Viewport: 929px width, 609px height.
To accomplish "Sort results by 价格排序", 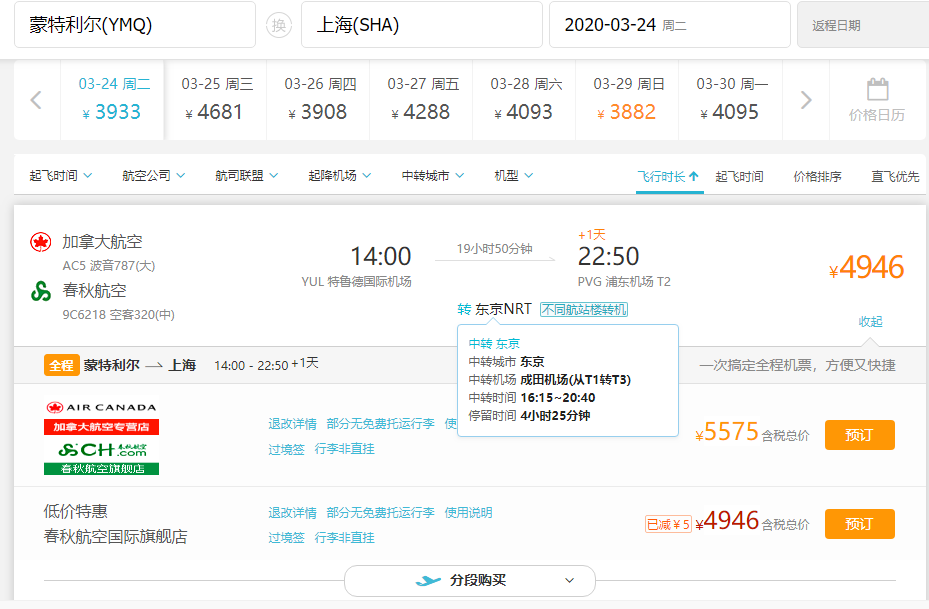I will [817, 177].
